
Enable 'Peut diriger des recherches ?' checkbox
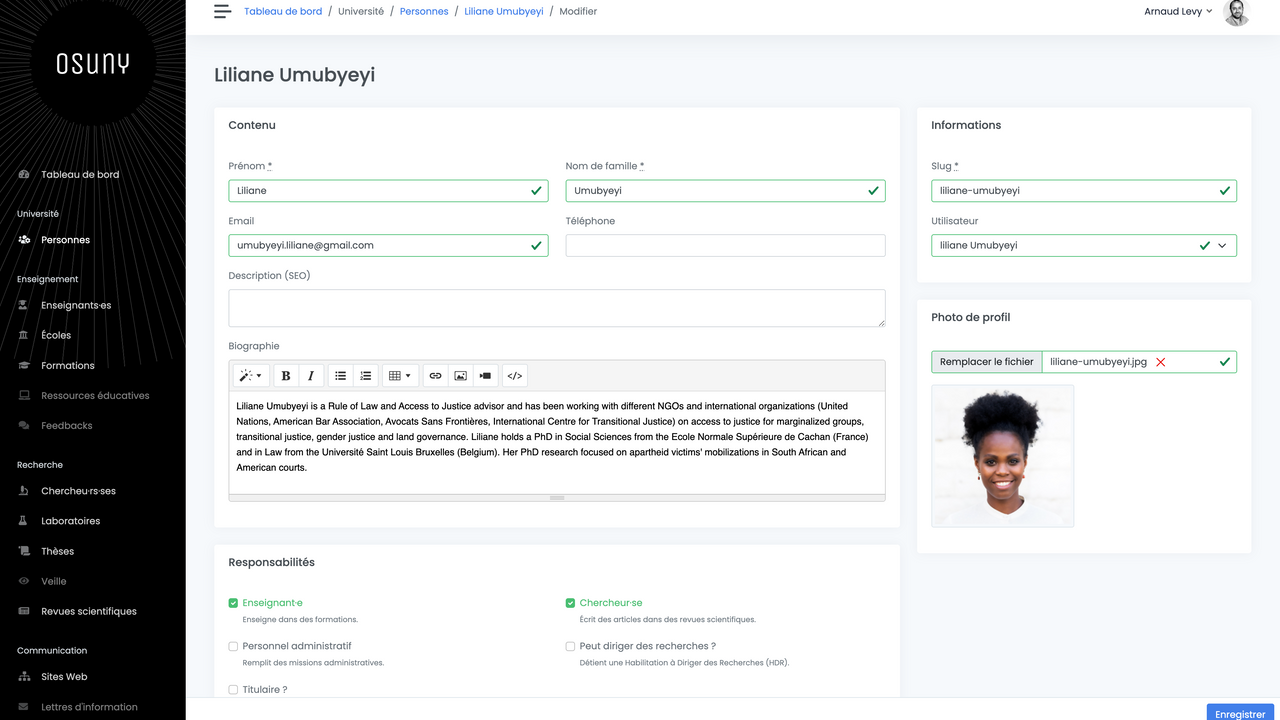point(570,646)
